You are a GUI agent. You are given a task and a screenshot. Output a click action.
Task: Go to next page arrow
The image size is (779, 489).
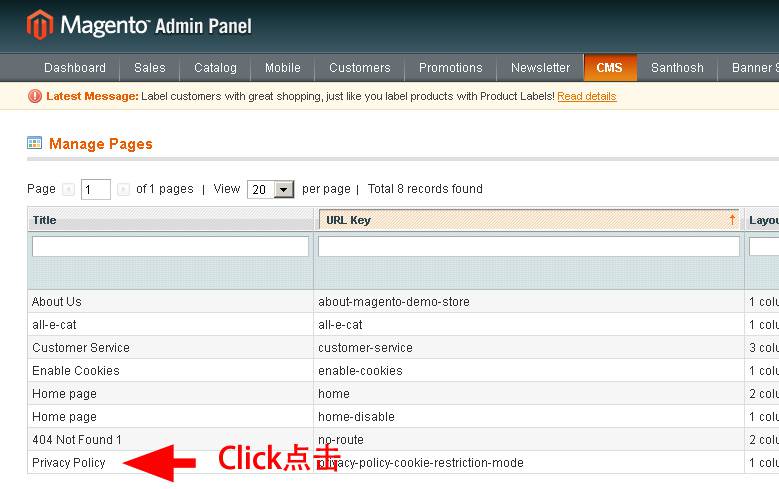tap(123, 189)
